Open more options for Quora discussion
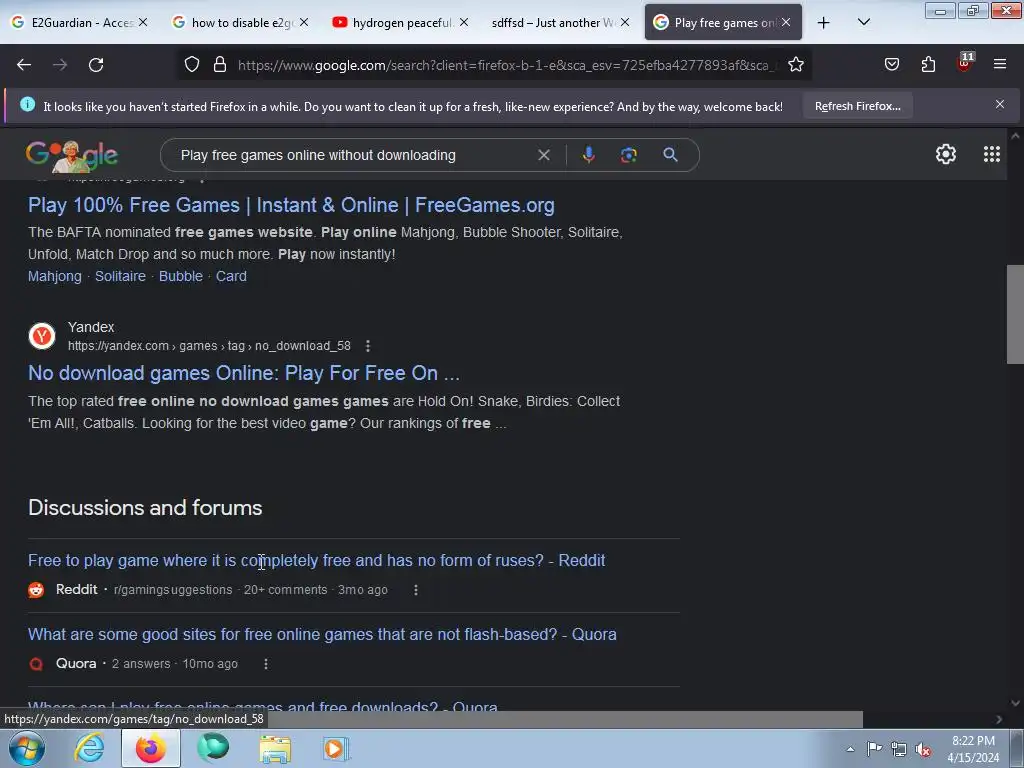 click(265, 664)
